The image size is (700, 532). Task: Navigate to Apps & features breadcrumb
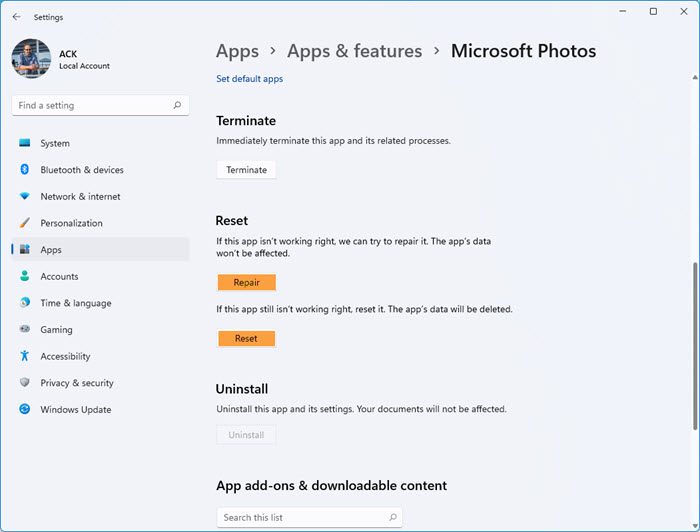pos(354,51)
